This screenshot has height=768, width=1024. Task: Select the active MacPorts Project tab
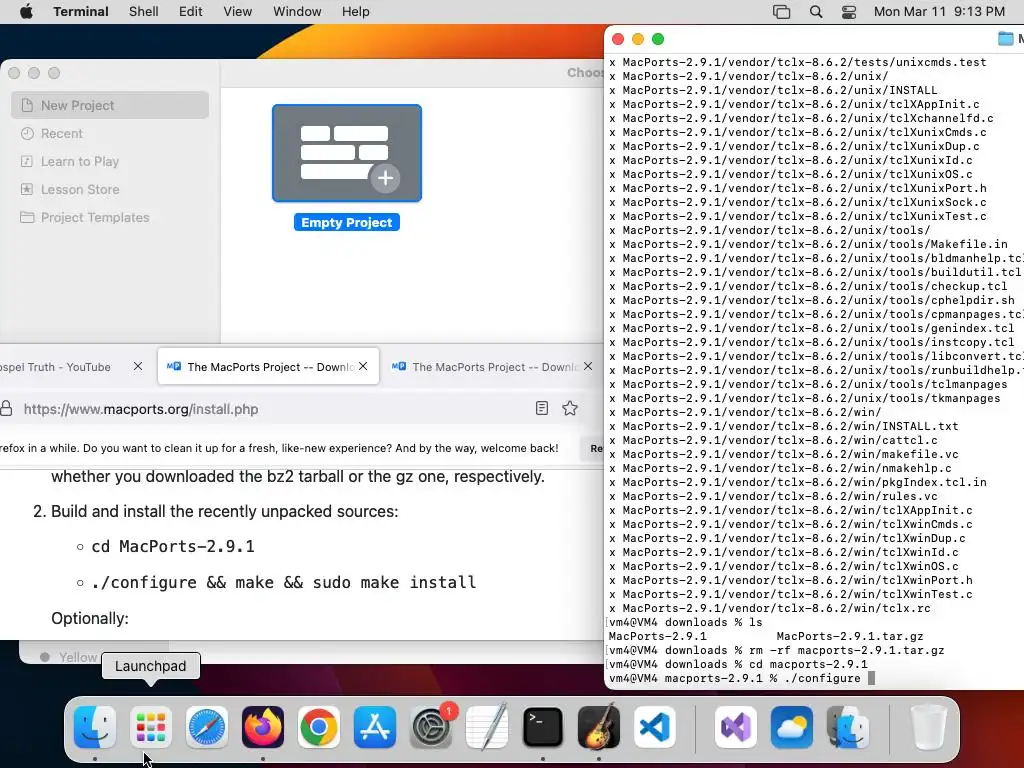click(268, 366)
